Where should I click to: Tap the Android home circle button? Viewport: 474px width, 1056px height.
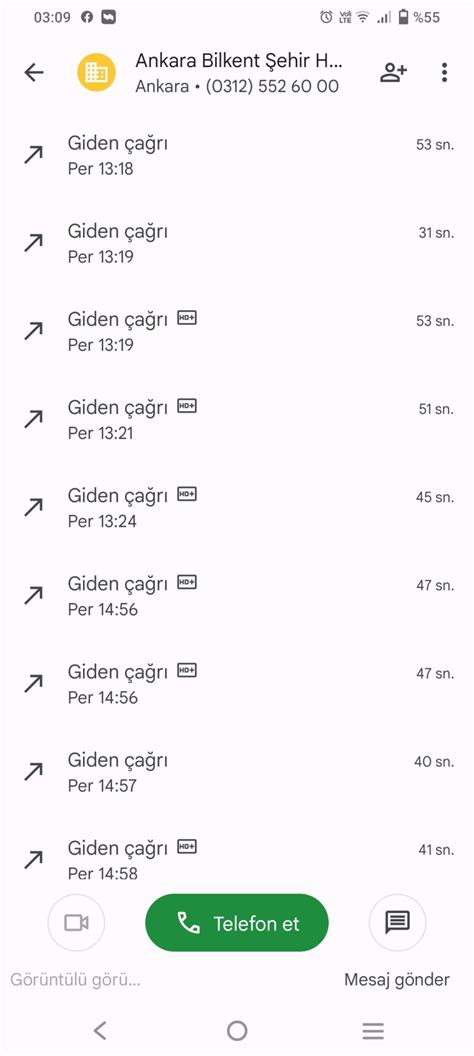(x=237, y=1030)
